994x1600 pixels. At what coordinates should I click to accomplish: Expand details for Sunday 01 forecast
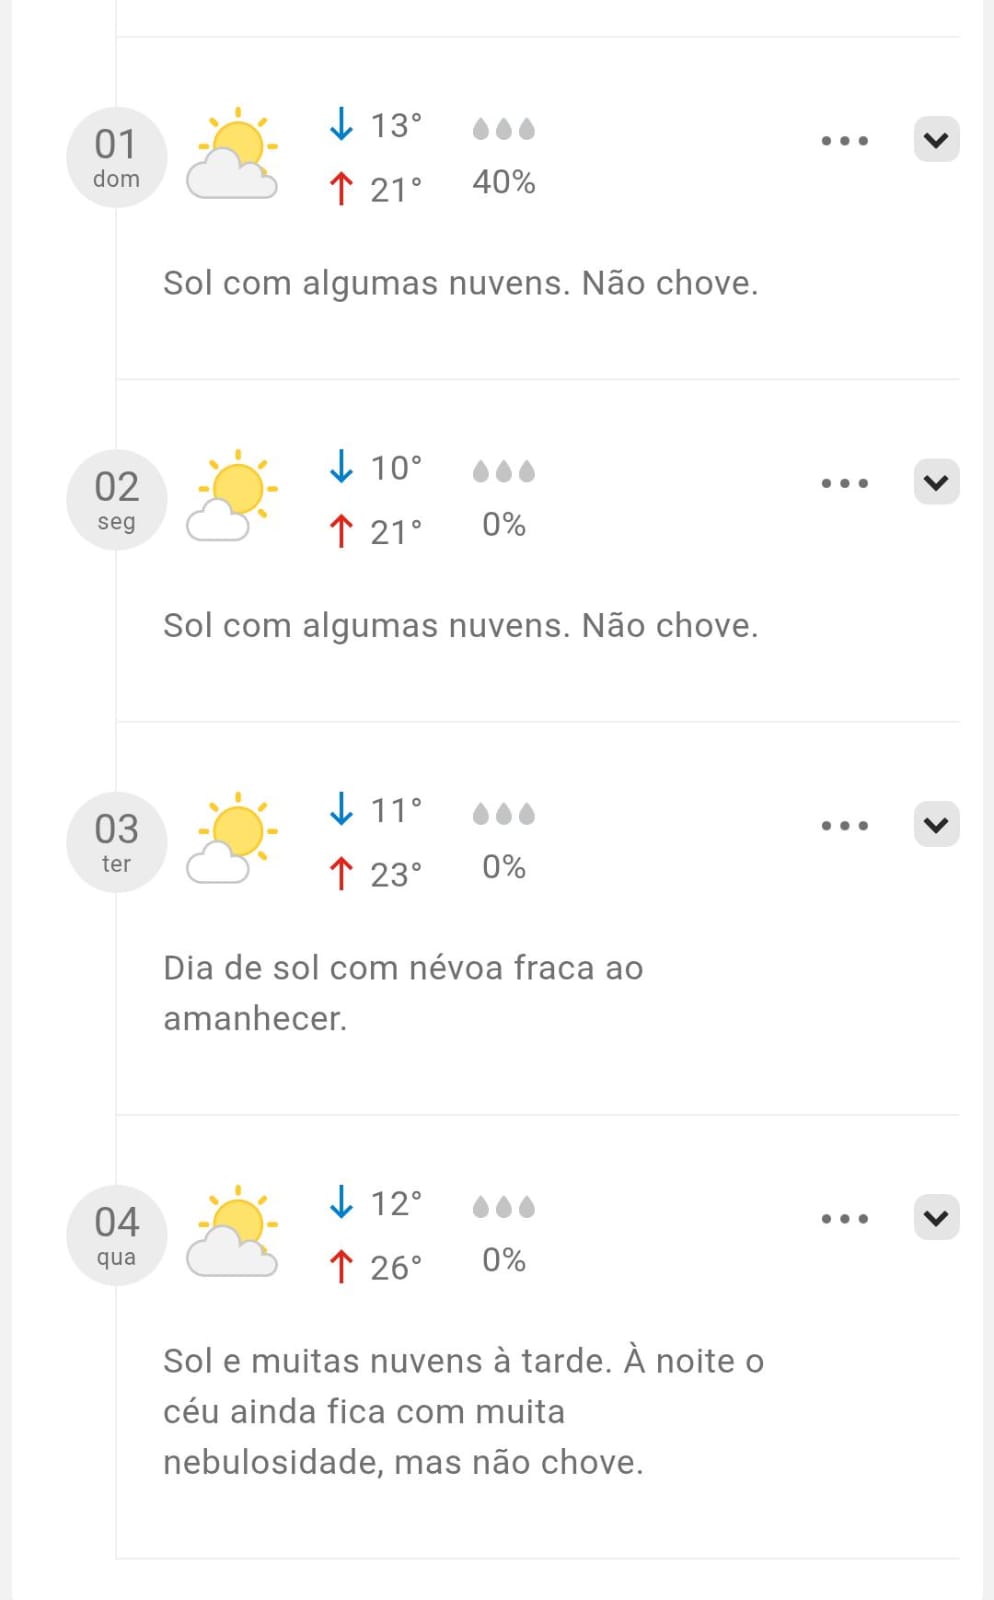coord(936,140)
